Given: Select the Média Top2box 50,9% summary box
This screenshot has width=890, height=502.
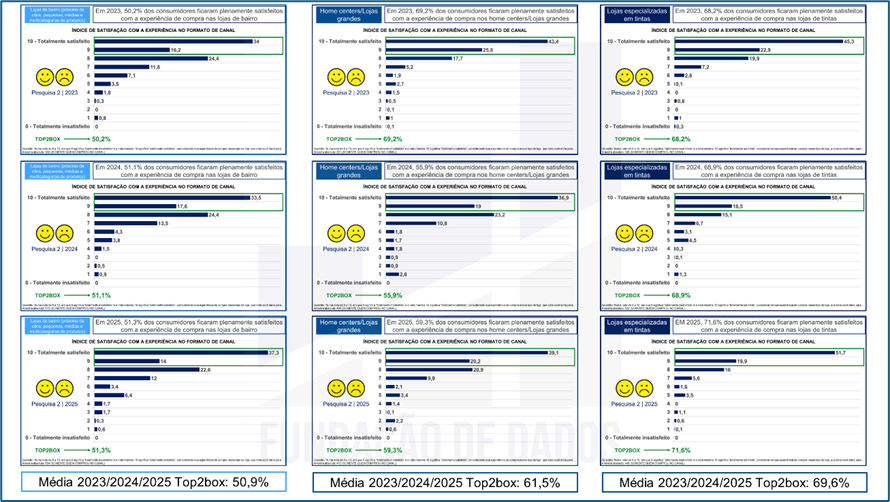Looking at the screenshot, I should pyautogui.click(x=139, y=484).
